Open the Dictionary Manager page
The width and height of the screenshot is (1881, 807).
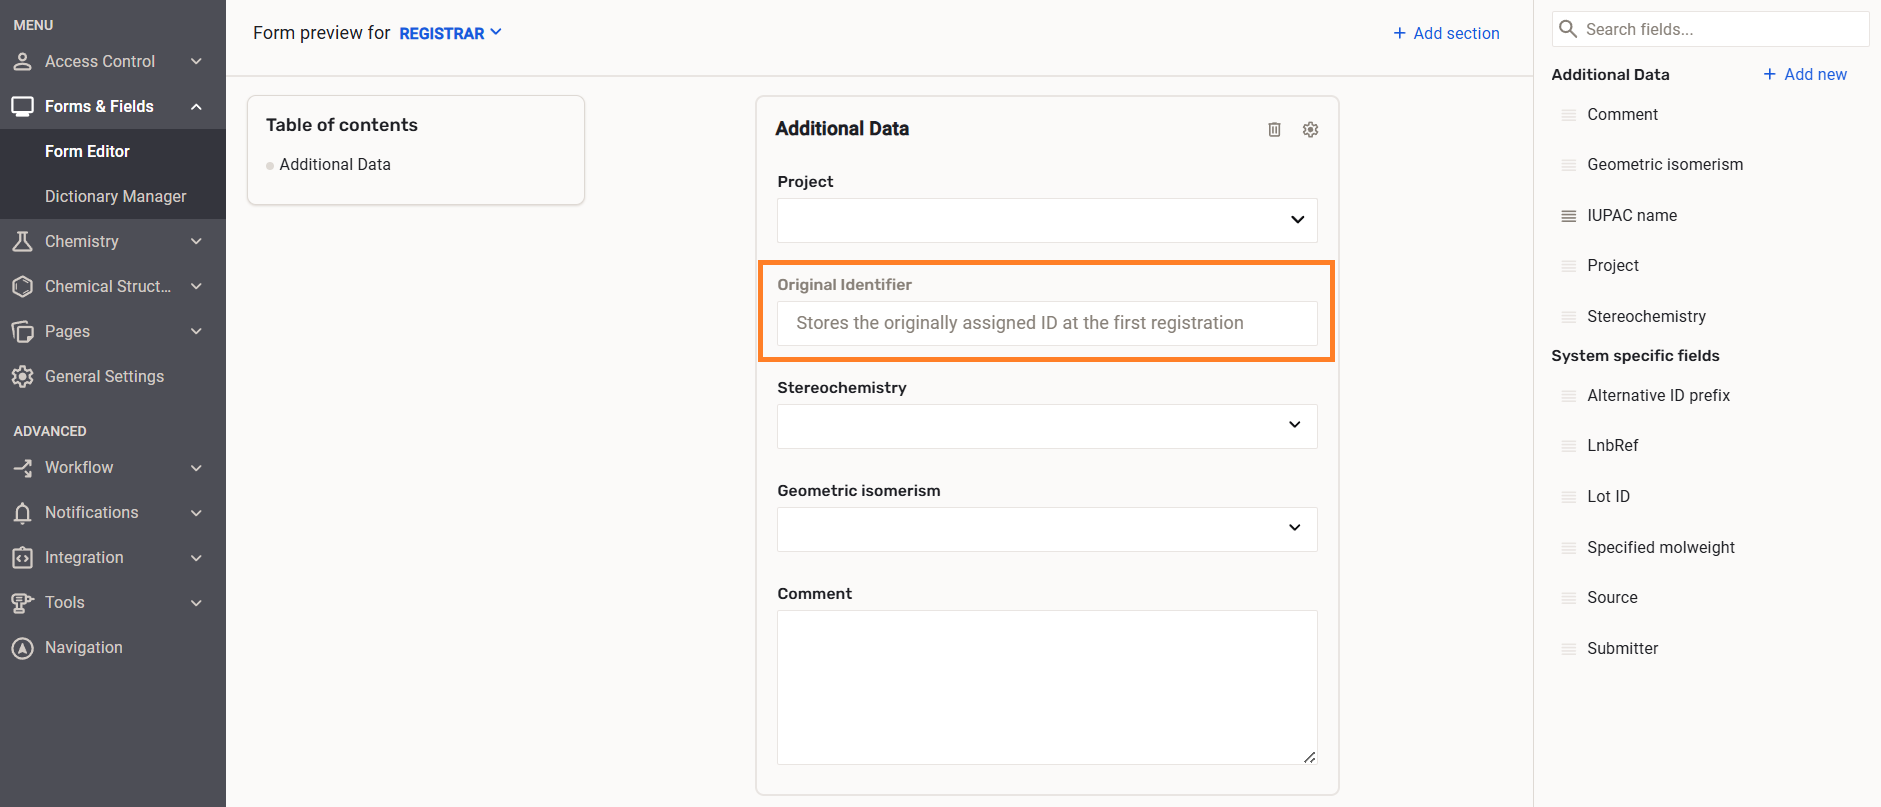[115, 196]
